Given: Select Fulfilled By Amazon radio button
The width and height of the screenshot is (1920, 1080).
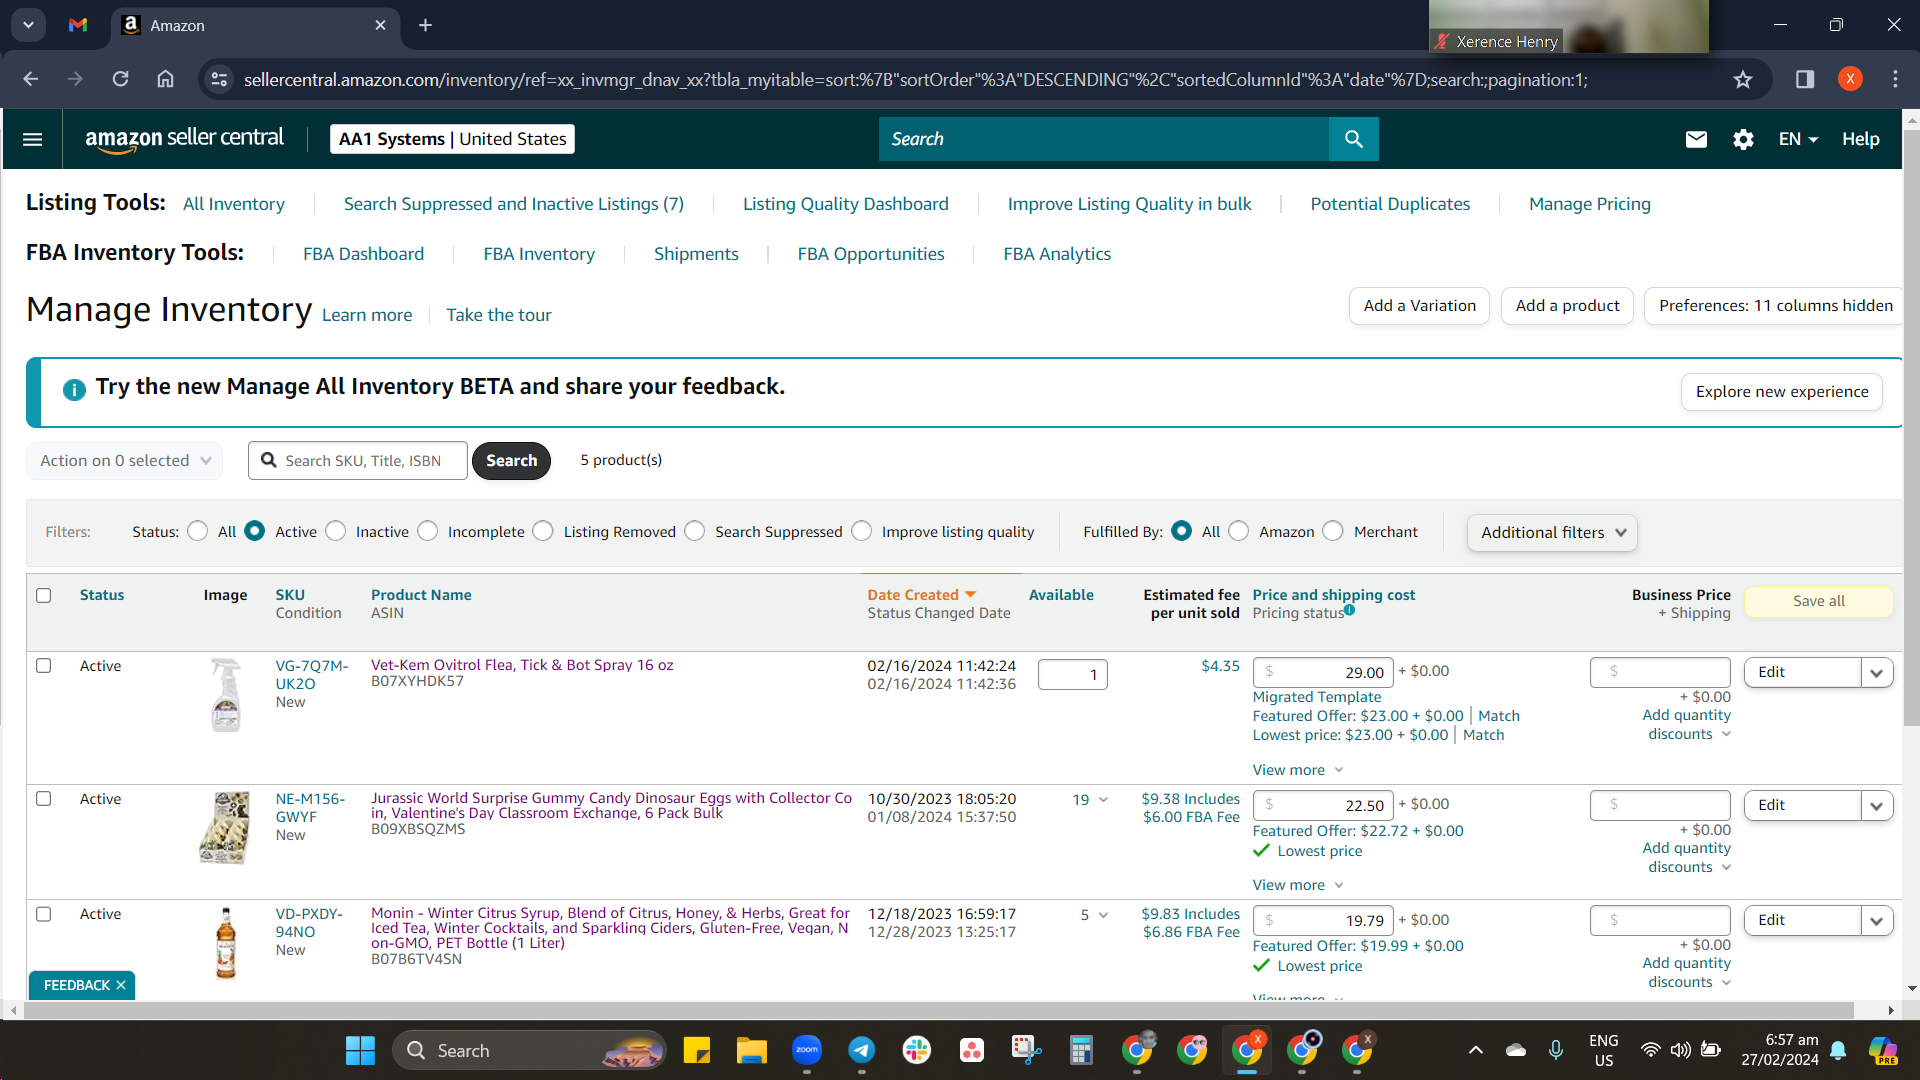Looking at the screenshot, I should click(1239, 531).
